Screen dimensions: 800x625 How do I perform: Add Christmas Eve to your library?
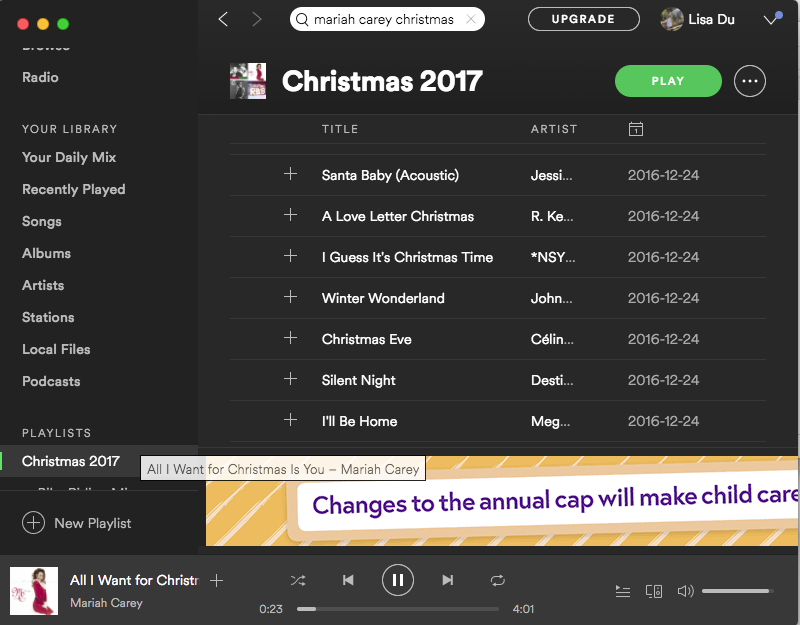(290, 338)
